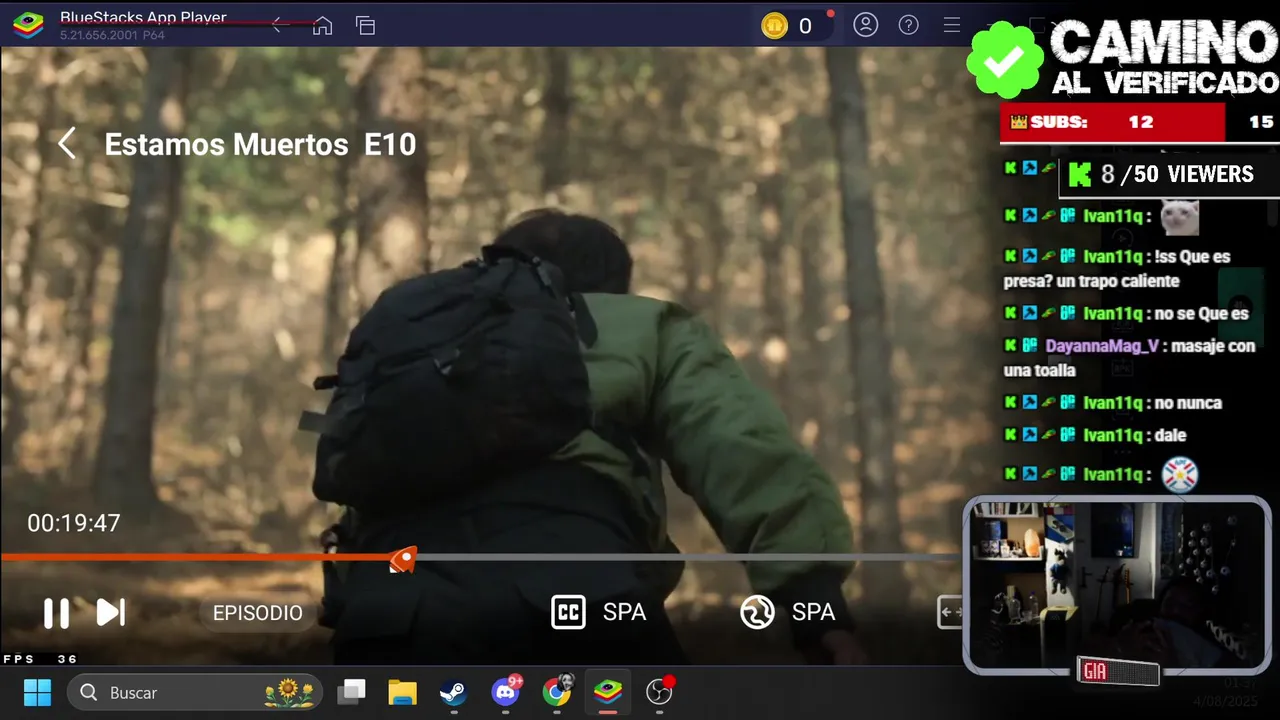This screenshot has height=720, width=1280.
Task: Go back from the Estamos Muertos player
Action: pos(67,144)
